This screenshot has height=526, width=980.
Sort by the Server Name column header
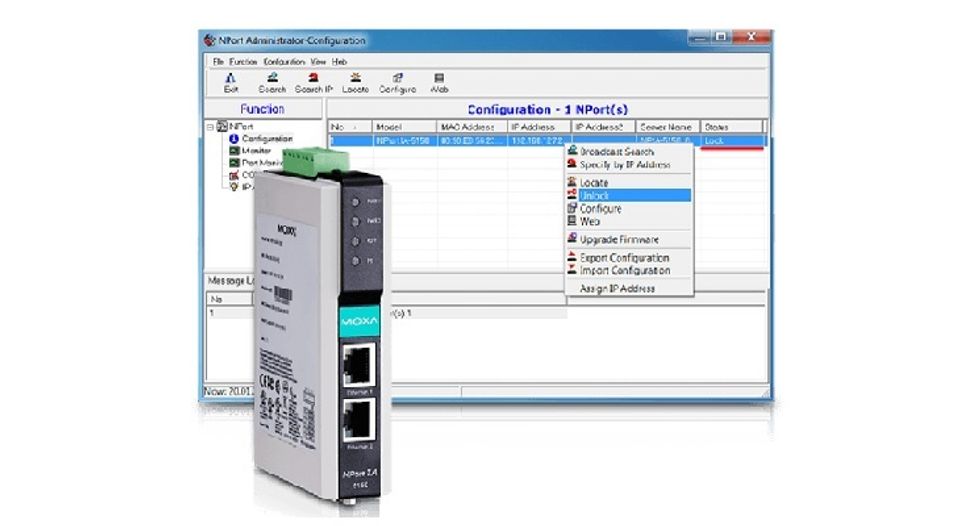click(x=668, y=127)
